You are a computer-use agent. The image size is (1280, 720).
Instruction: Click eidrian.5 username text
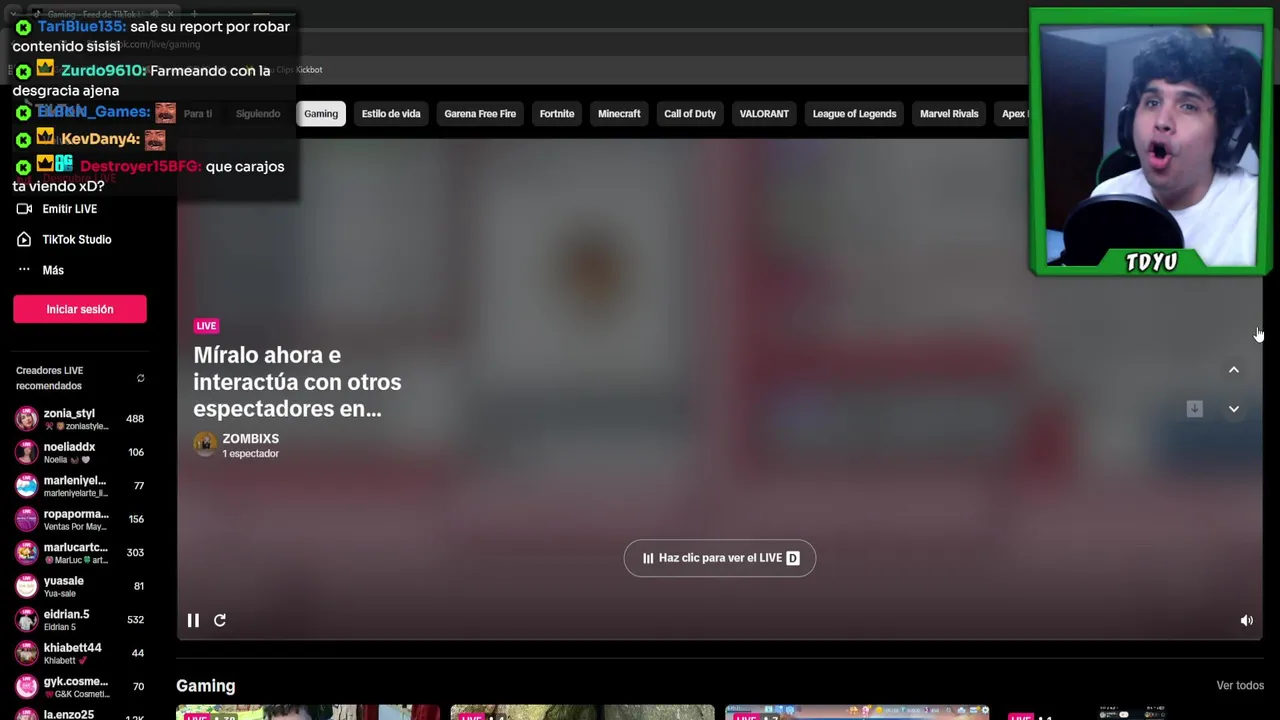[66, 614]
